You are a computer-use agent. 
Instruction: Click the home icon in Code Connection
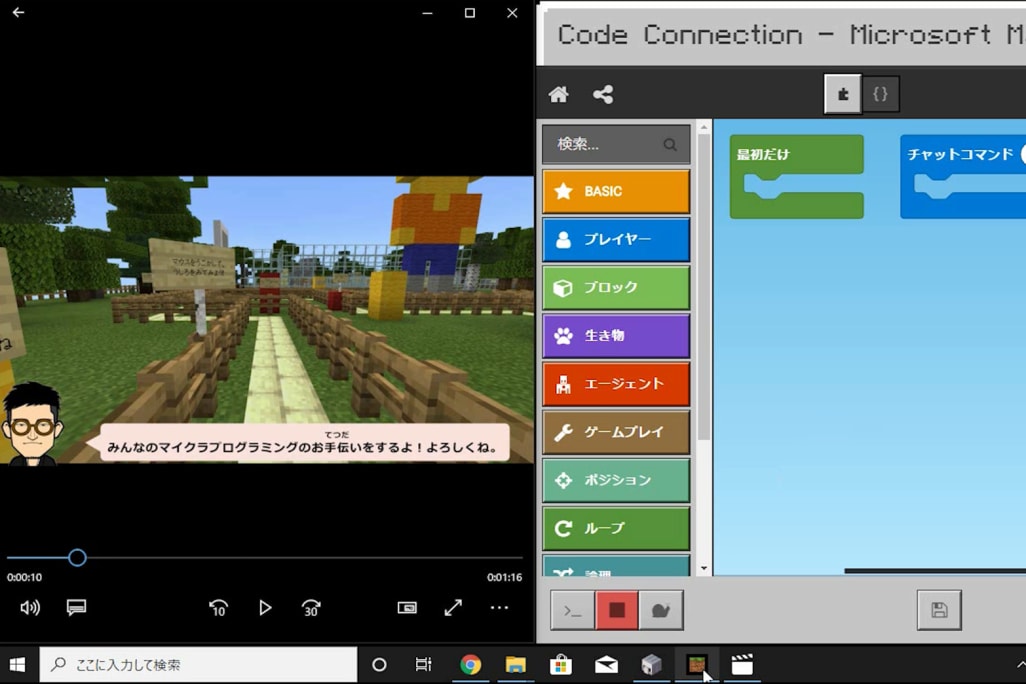tap(559, 95)
